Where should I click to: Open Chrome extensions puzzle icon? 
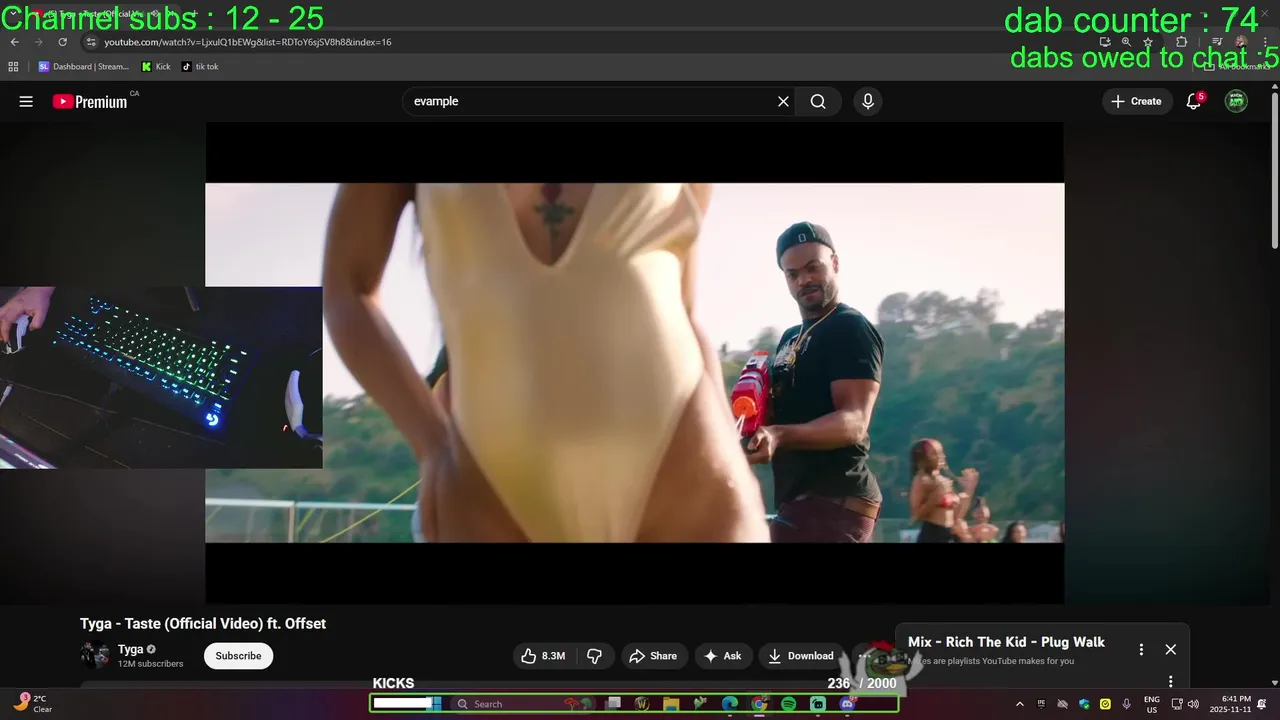(1181, 42)
